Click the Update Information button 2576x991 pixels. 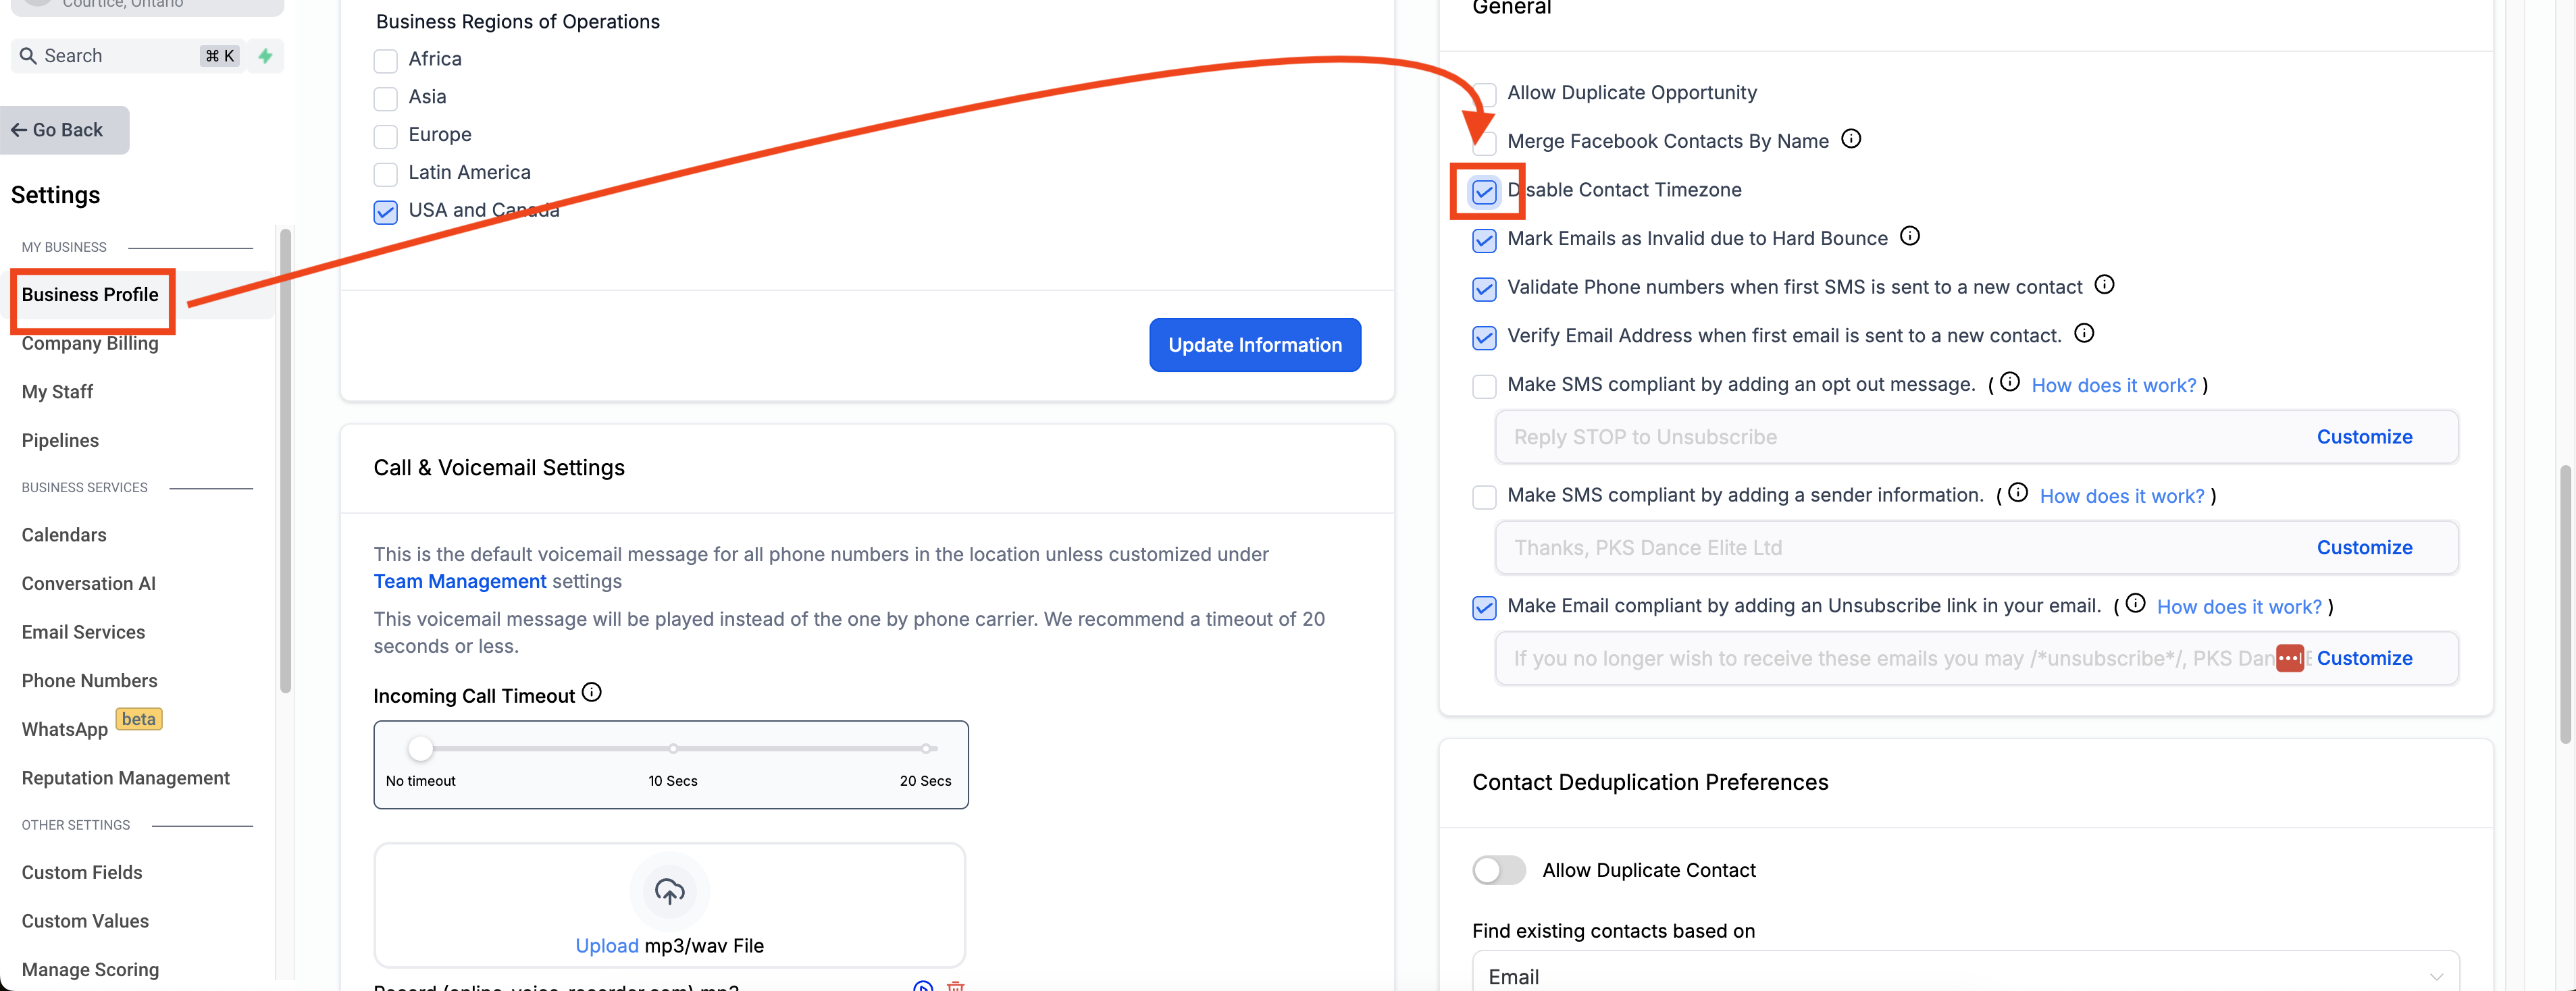click(1254, 345)
